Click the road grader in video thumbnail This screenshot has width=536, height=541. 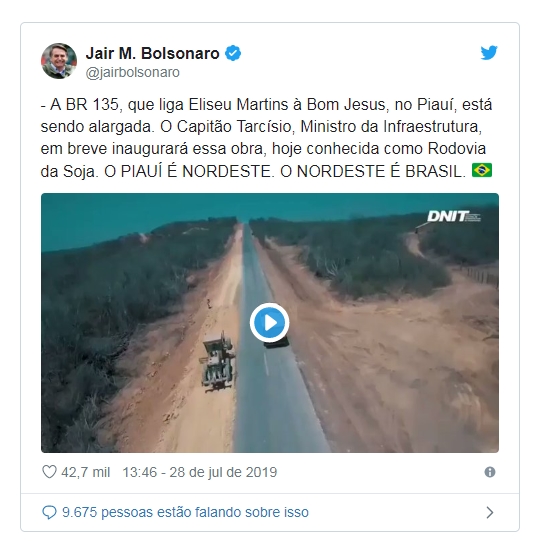click(x=218, y=361)
